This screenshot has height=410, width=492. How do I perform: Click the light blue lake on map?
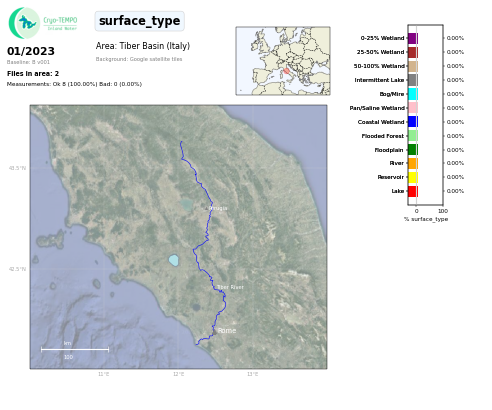(173, 260)
